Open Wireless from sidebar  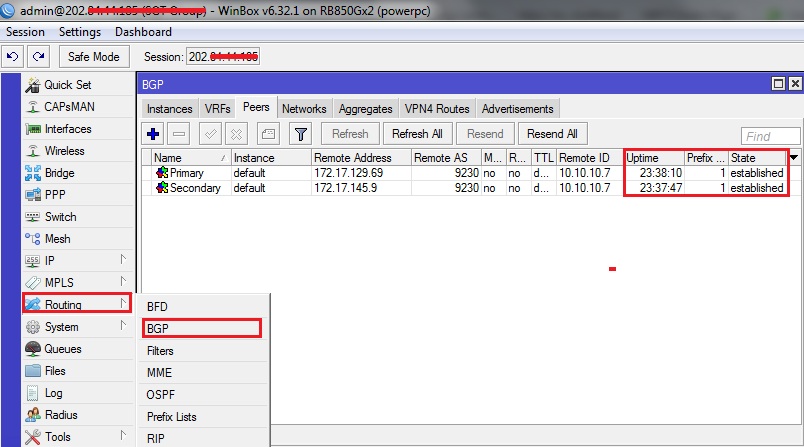[78, 151]
